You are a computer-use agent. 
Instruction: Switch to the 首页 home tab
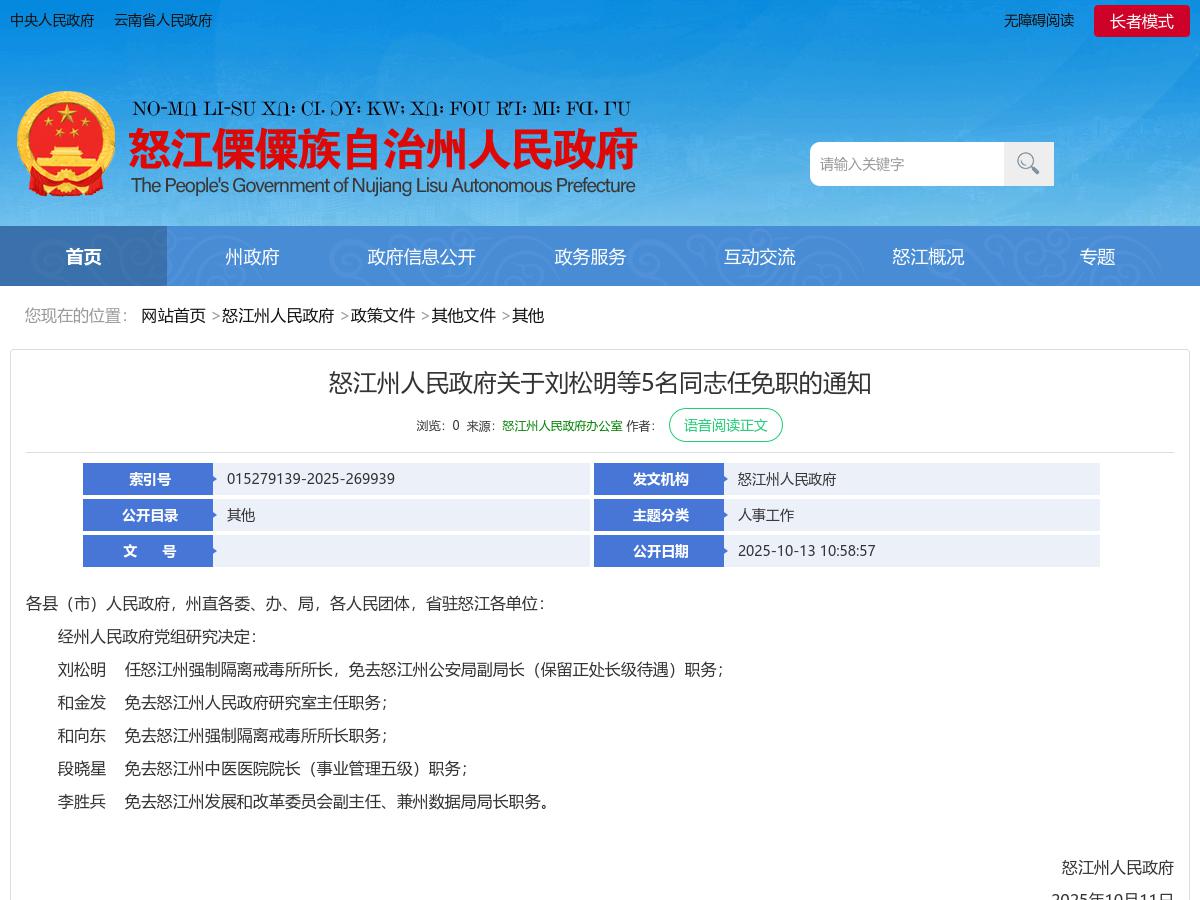(83, 256)
